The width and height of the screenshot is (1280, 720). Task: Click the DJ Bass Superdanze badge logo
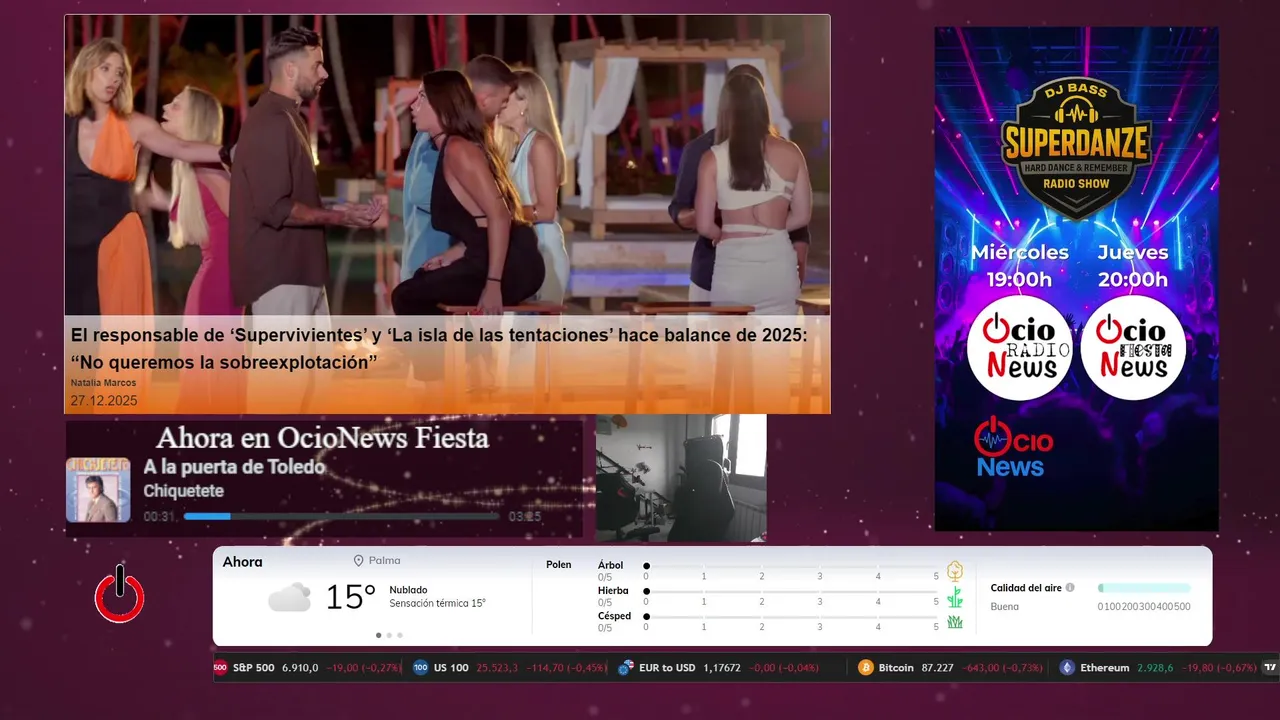1076,149
